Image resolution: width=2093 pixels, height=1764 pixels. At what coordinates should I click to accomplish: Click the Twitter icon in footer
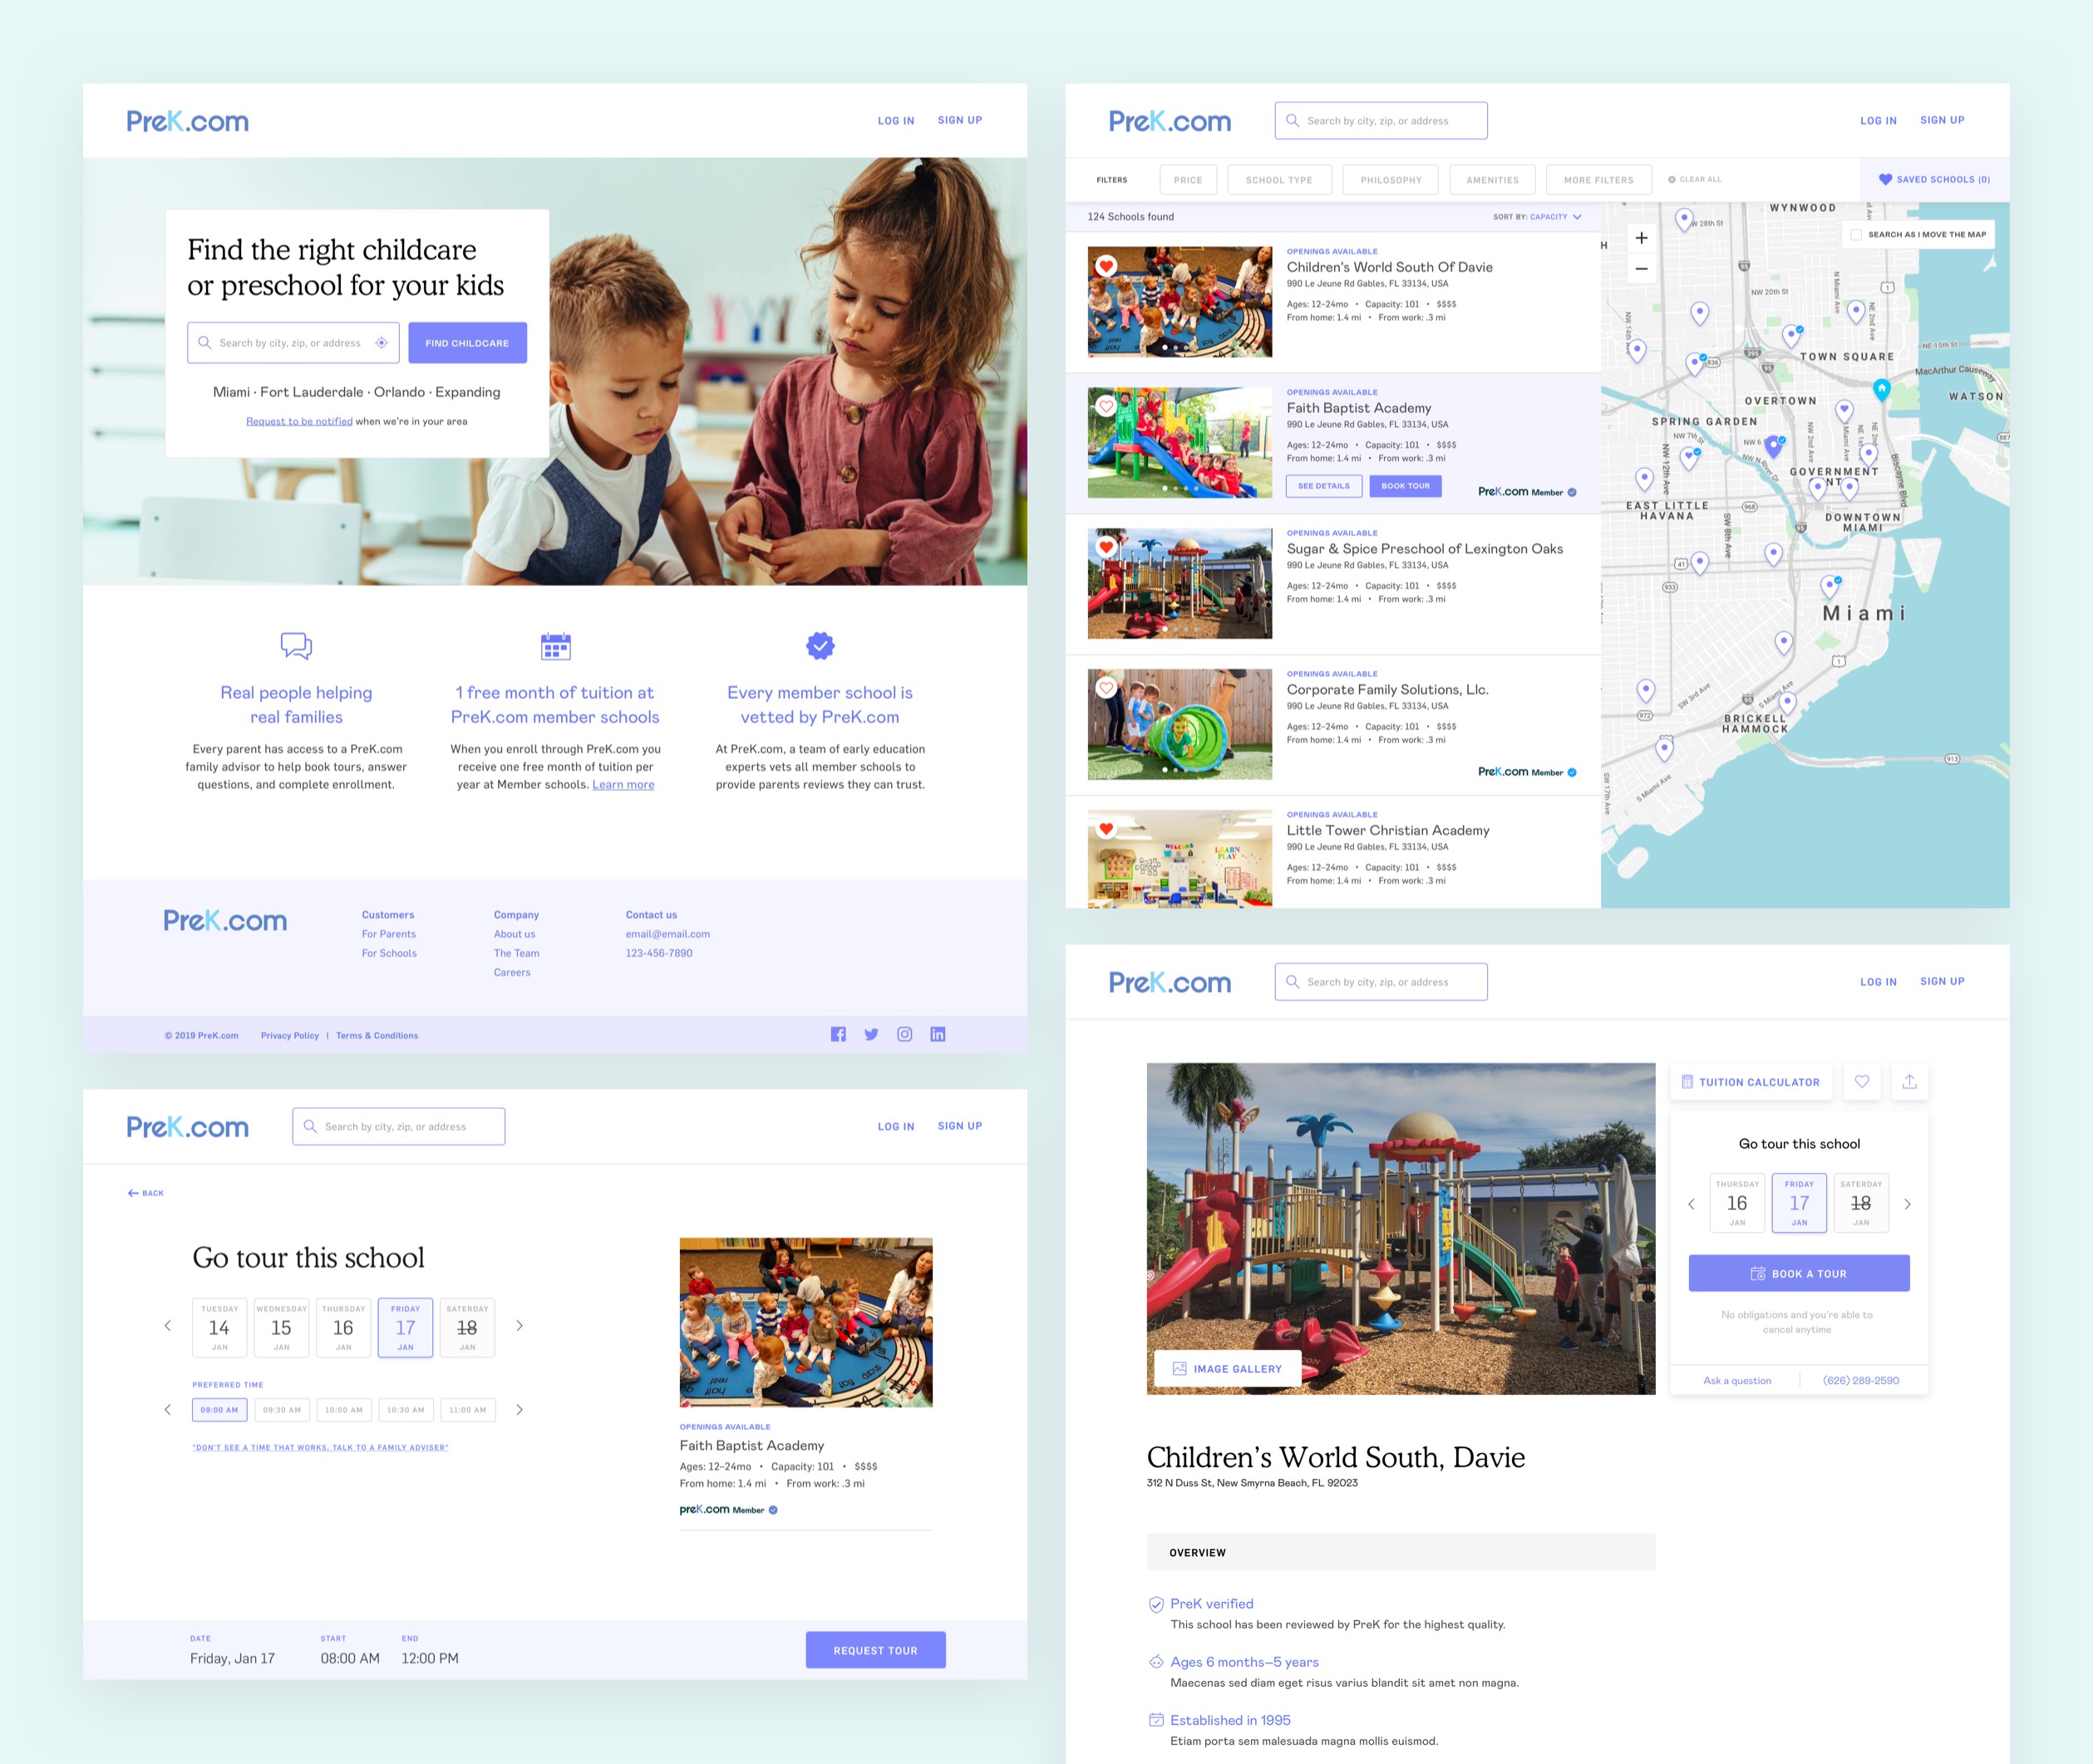click(871, 1034)
